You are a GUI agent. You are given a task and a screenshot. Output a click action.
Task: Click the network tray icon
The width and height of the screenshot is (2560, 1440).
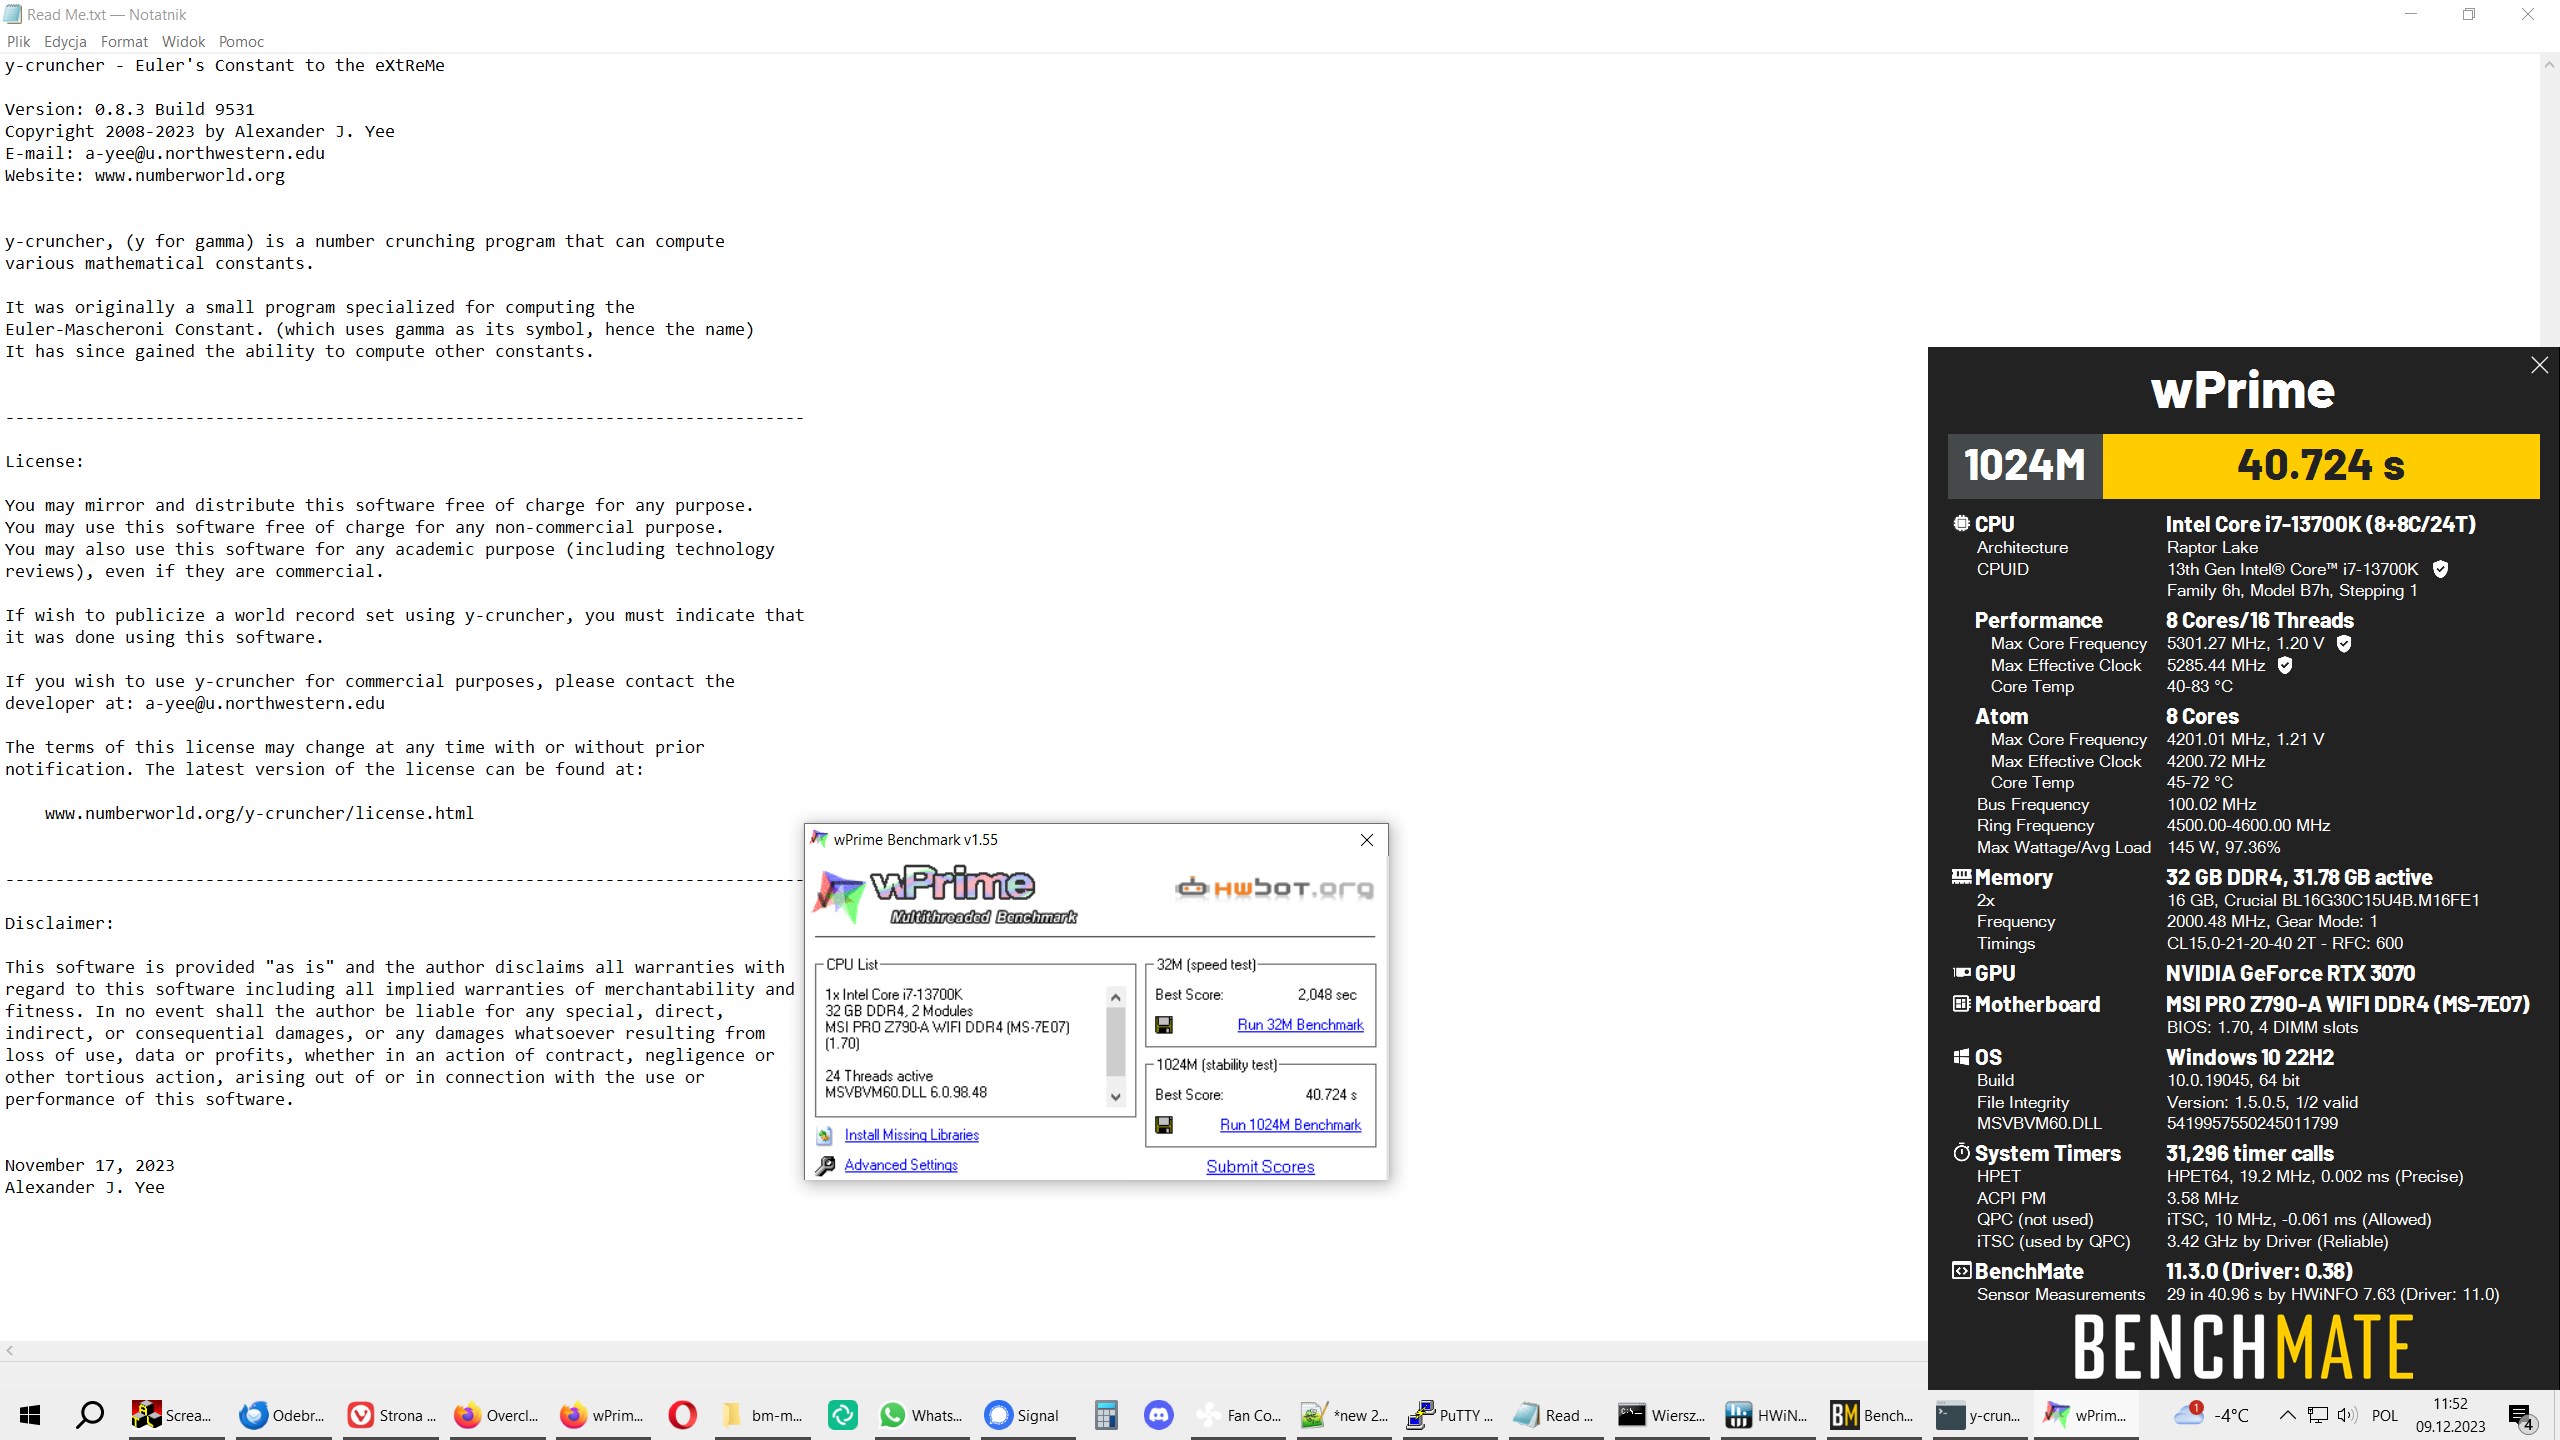click(x=2317, y=1415)
